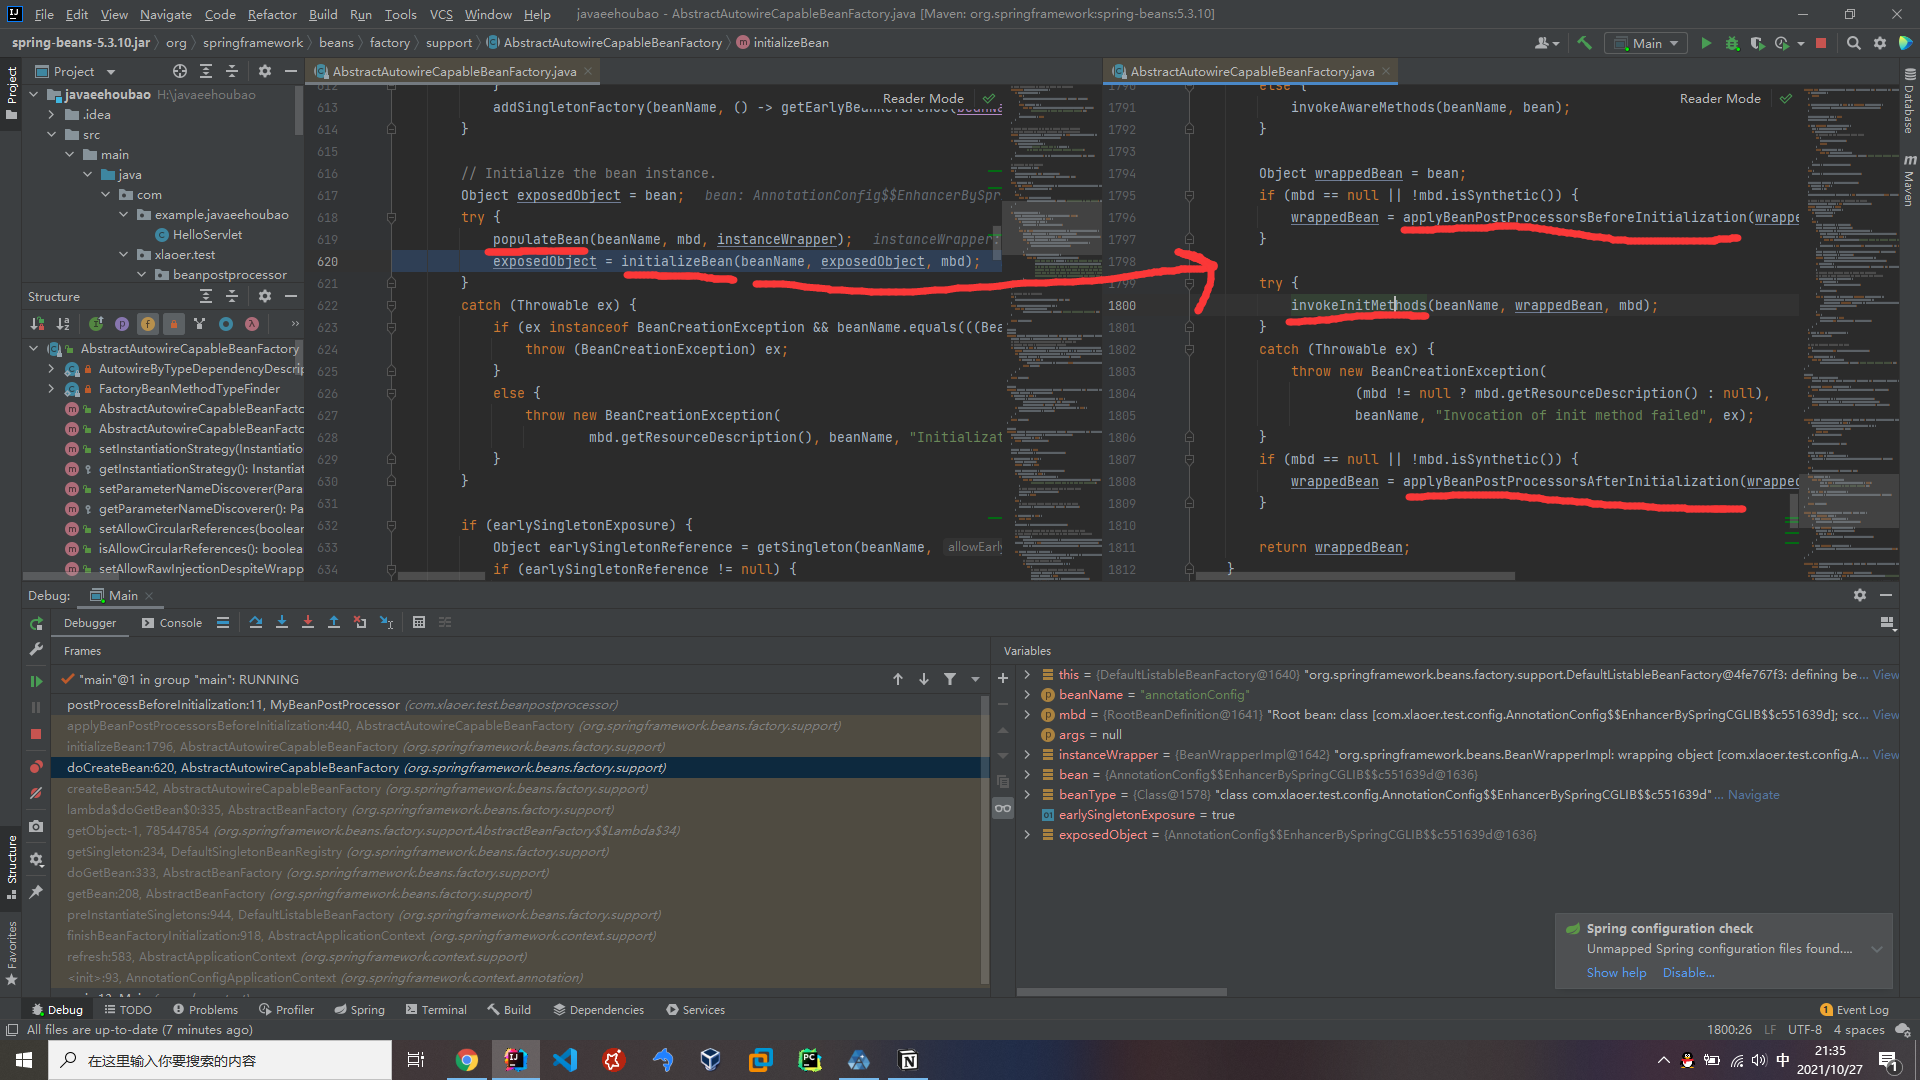The height and width of the screenshot is (1080, 1920).
Task: Open Evaluate Expression calculator icon
Action: (x=419, y=622)
